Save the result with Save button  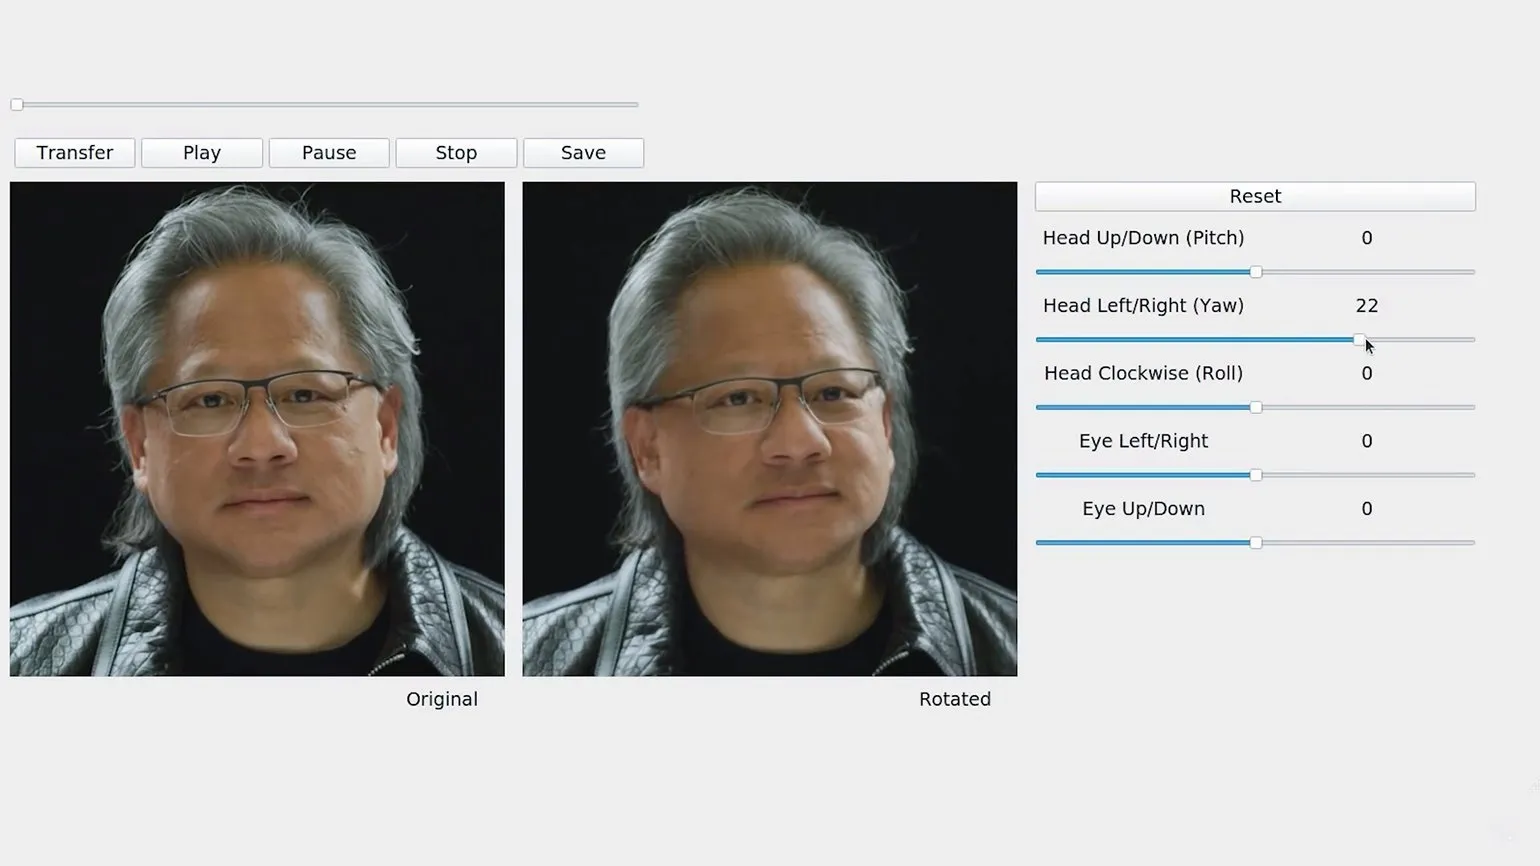pos(583,153)
